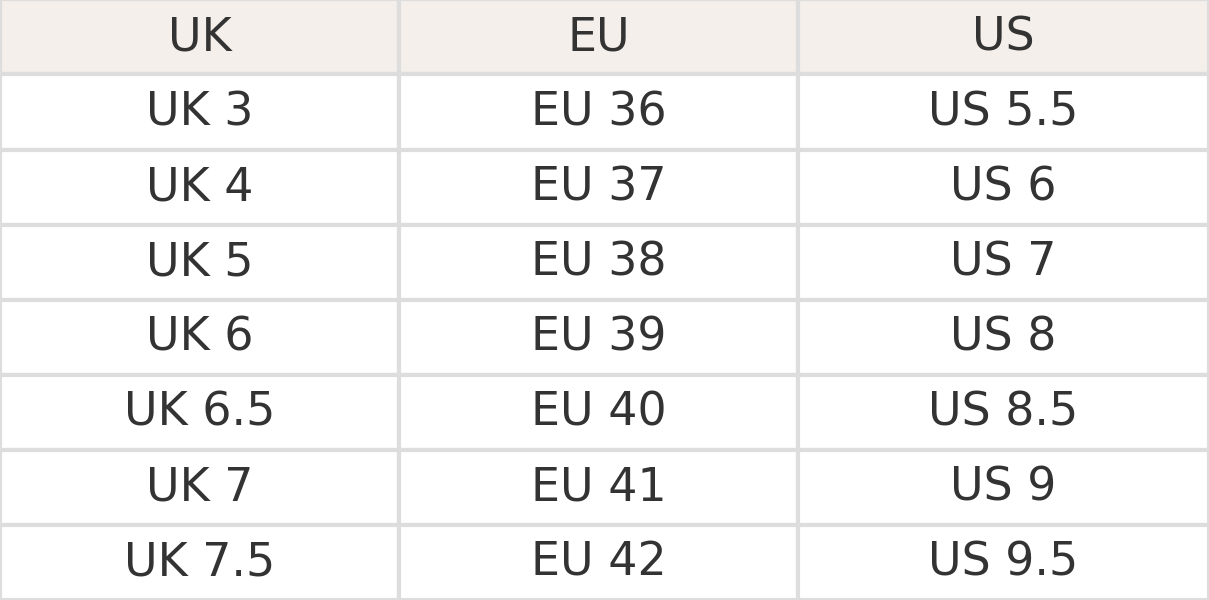Click the EU column header

point(598,37)
